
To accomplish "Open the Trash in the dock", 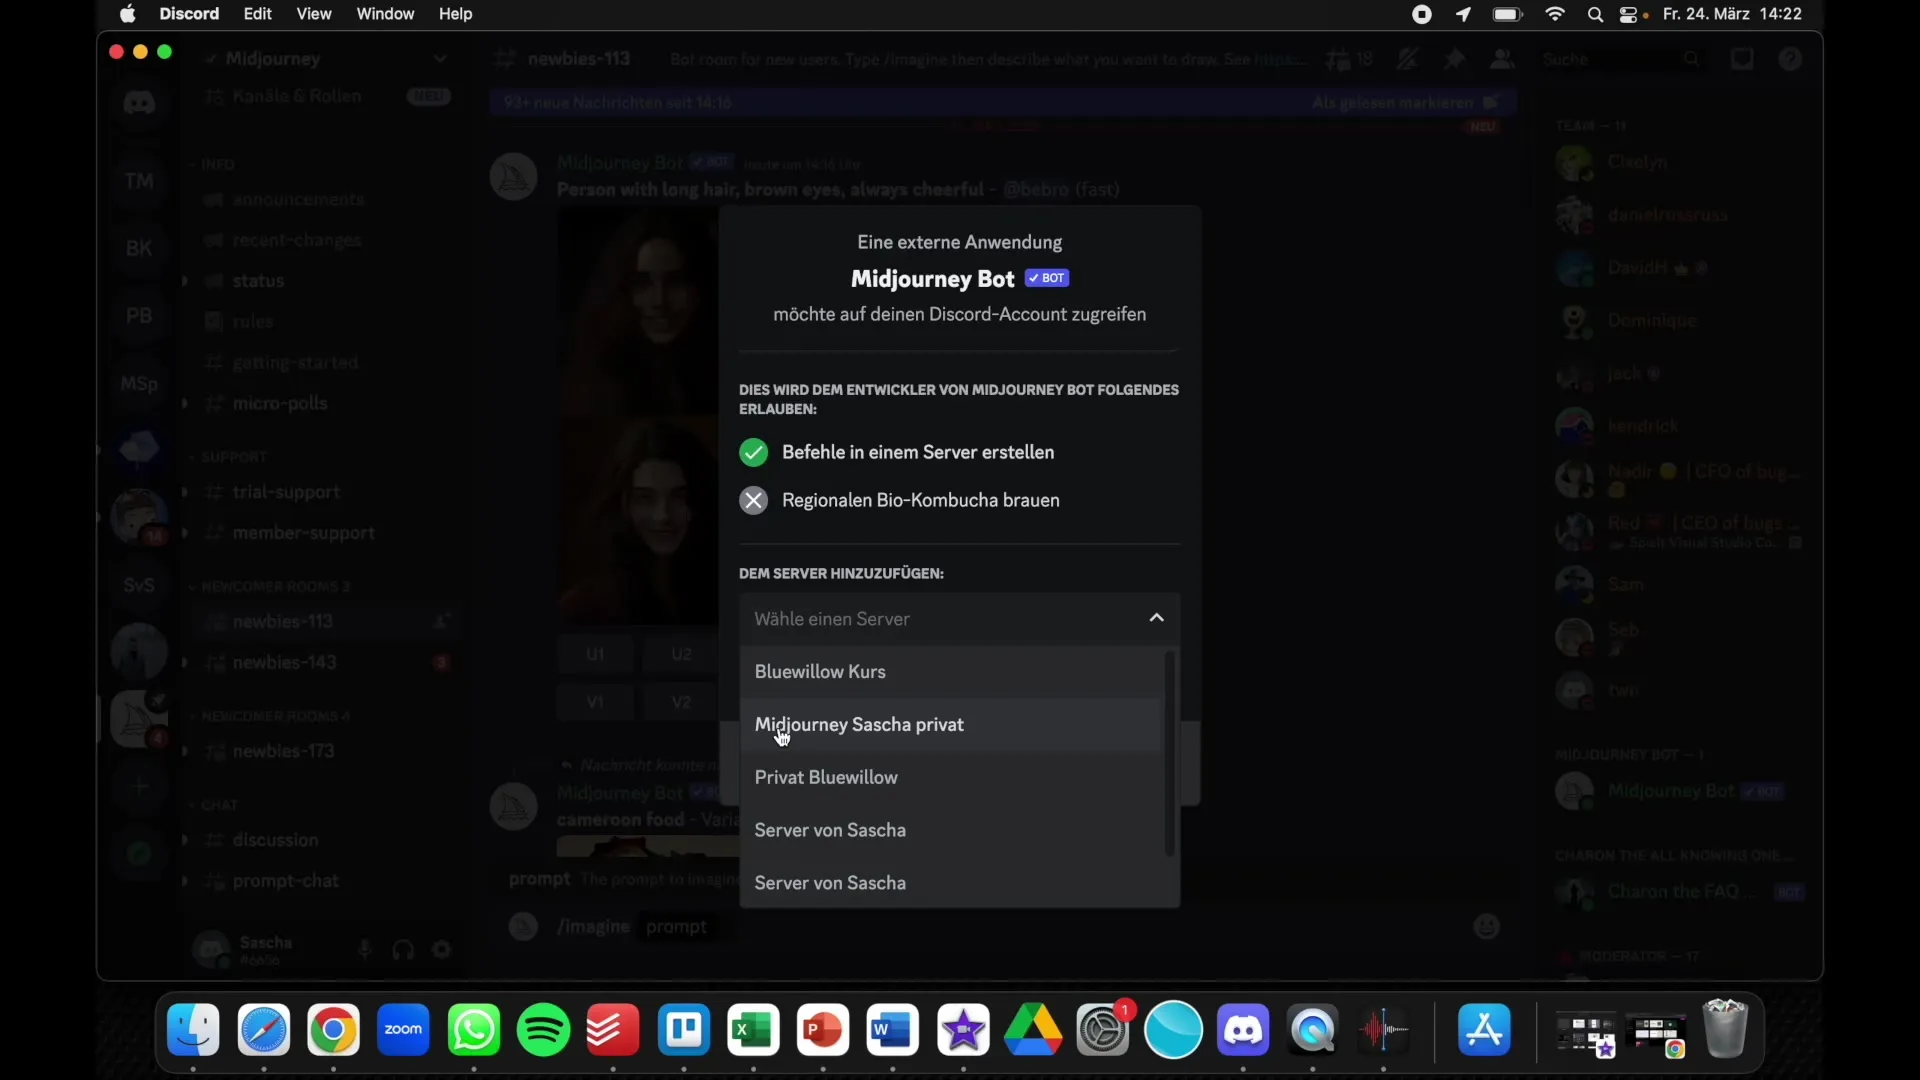I will 1726,1030.
